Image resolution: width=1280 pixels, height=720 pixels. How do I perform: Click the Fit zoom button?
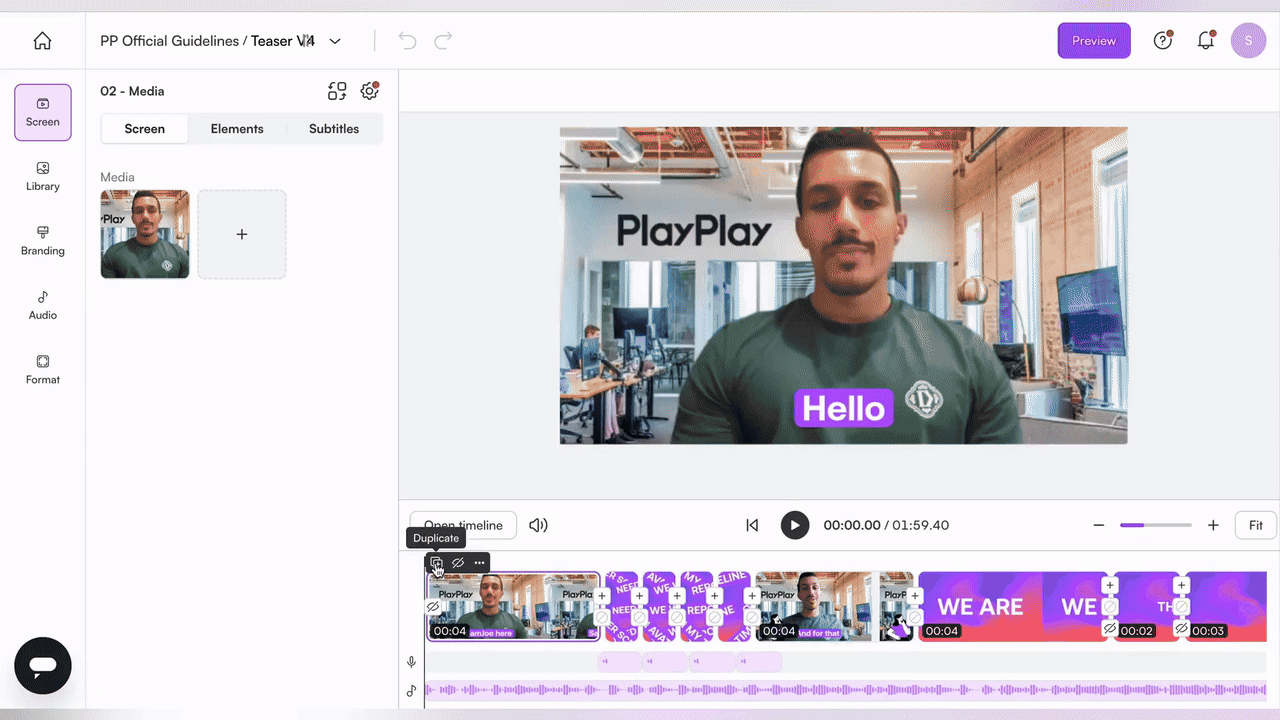tap(1256, 525)
